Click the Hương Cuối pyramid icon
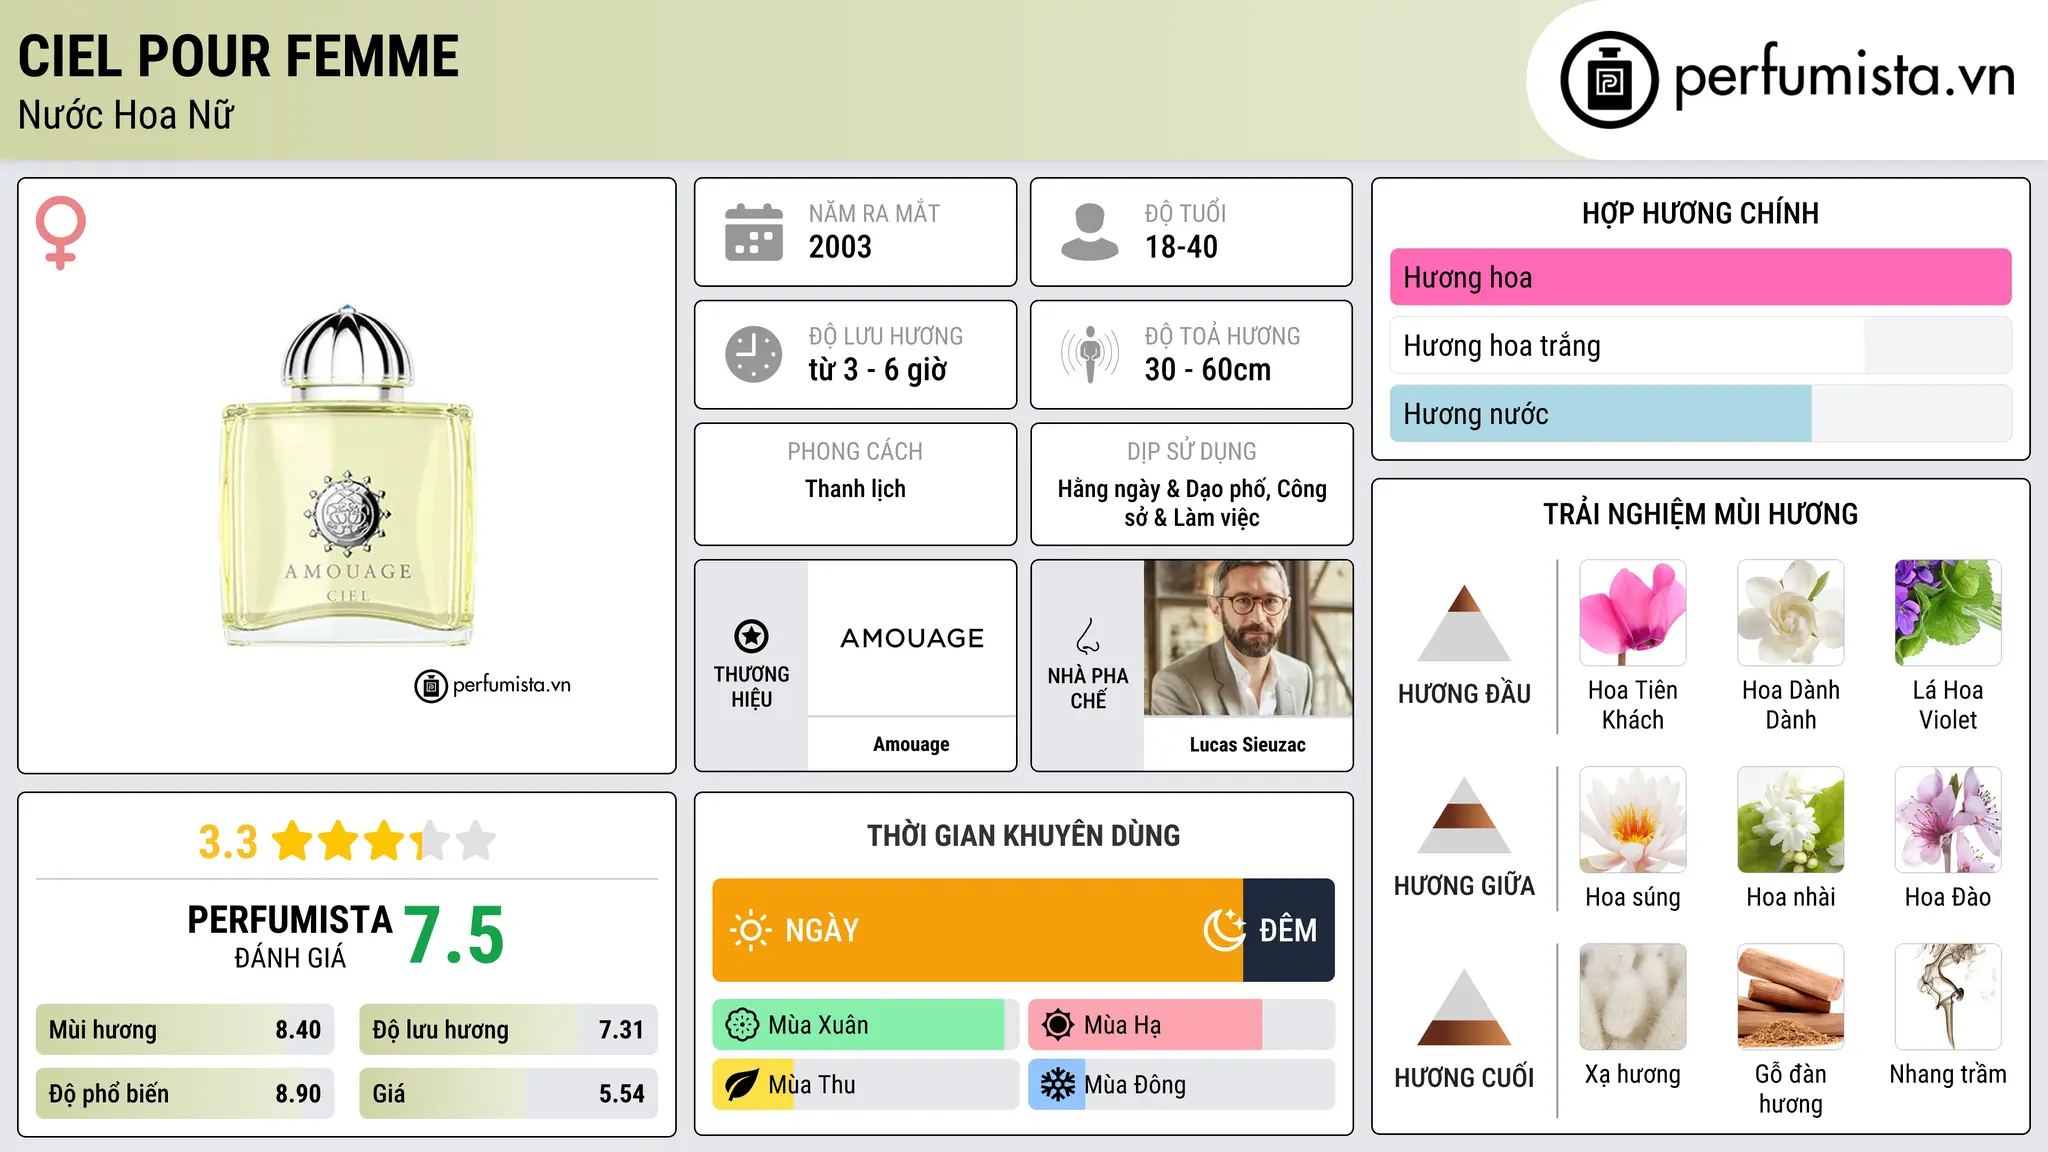The image size is (2048, 1152). click(x=1464, y=1007)
